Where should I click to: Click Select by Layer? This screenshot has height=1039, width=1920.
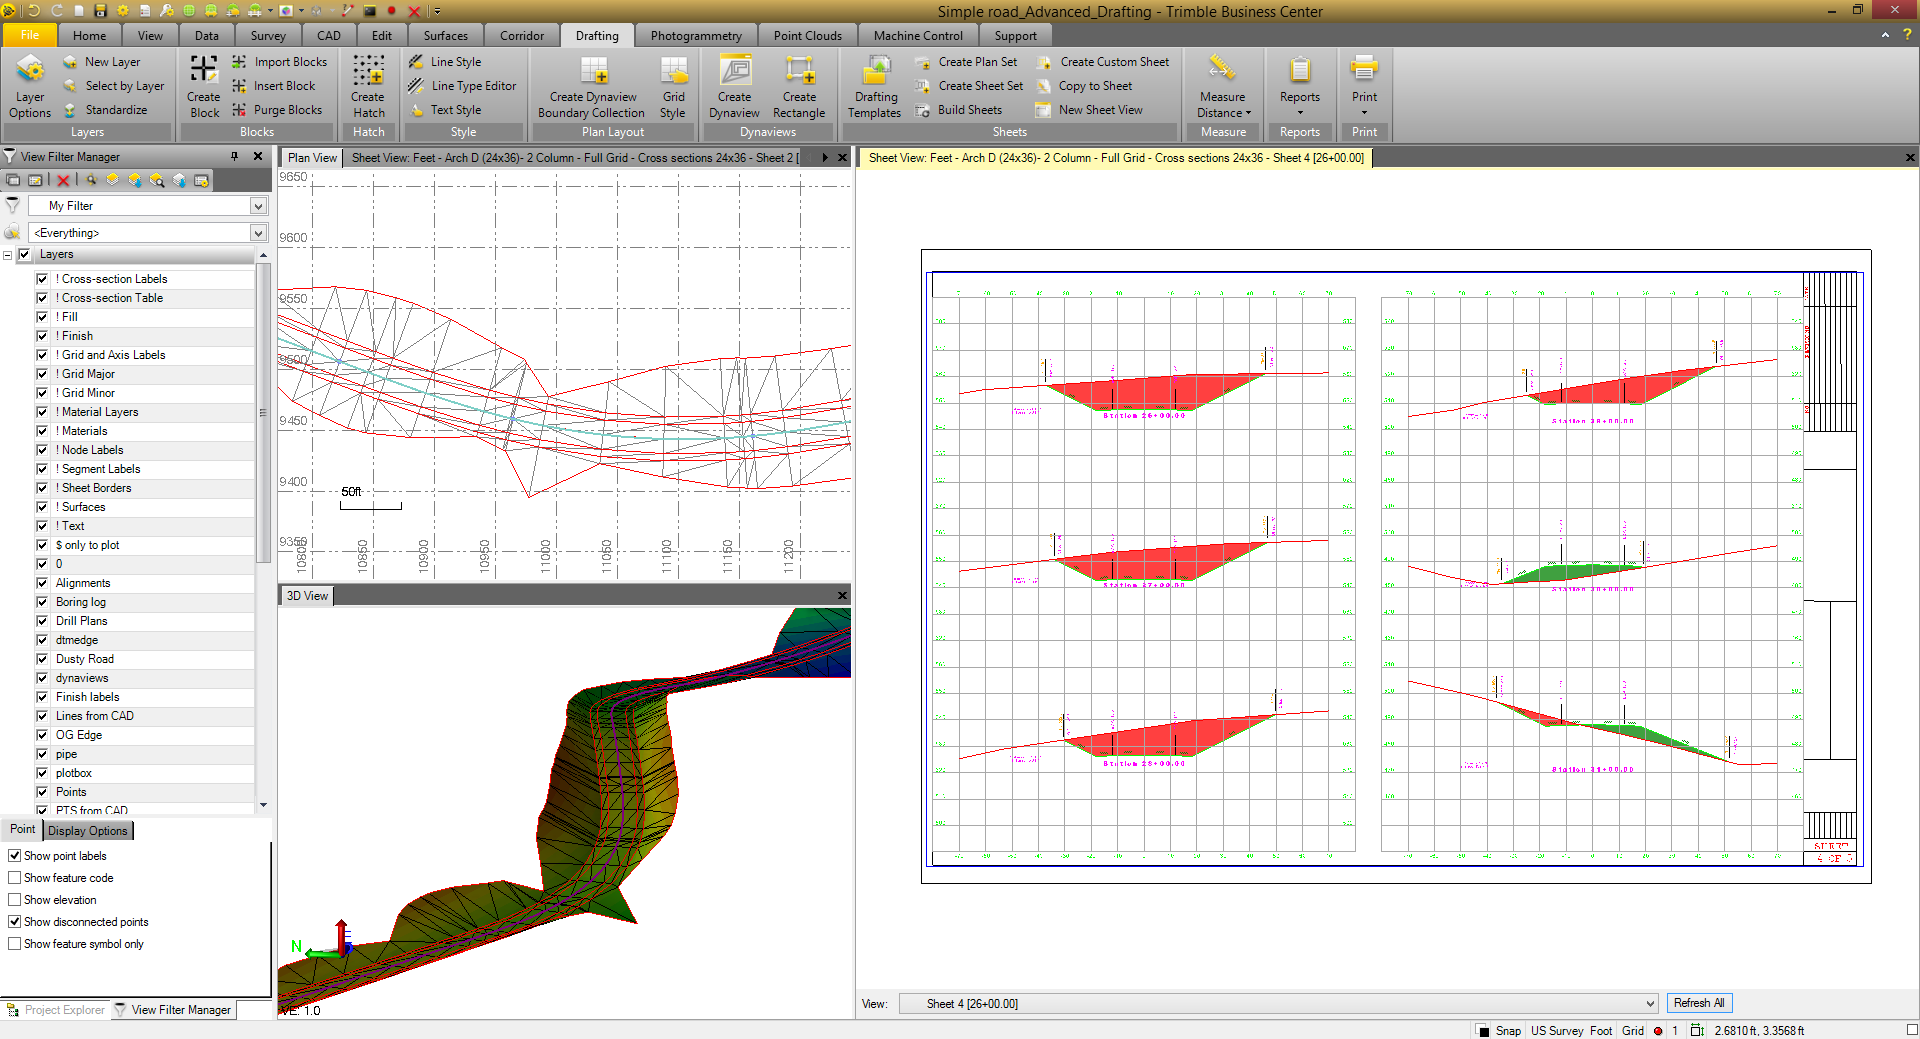pos(113,86)
